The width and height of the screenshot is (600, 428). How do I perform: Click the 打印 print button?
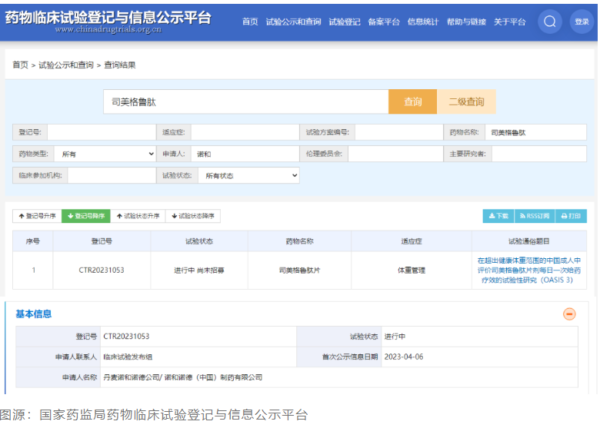coord(571,216)
